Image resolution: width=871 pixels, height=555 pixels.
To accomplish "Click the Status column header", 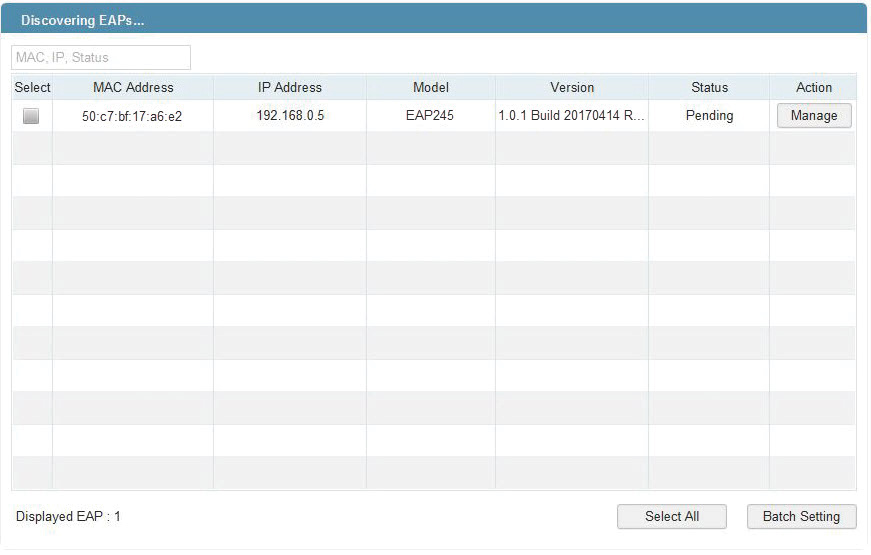I will (x=709, y=87).
